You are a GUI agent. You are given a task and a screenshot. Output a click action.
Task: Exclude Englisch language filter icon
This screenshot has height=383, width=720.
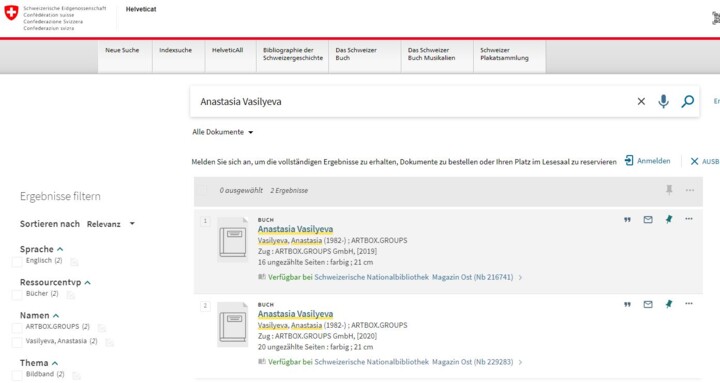pos(74,262)
